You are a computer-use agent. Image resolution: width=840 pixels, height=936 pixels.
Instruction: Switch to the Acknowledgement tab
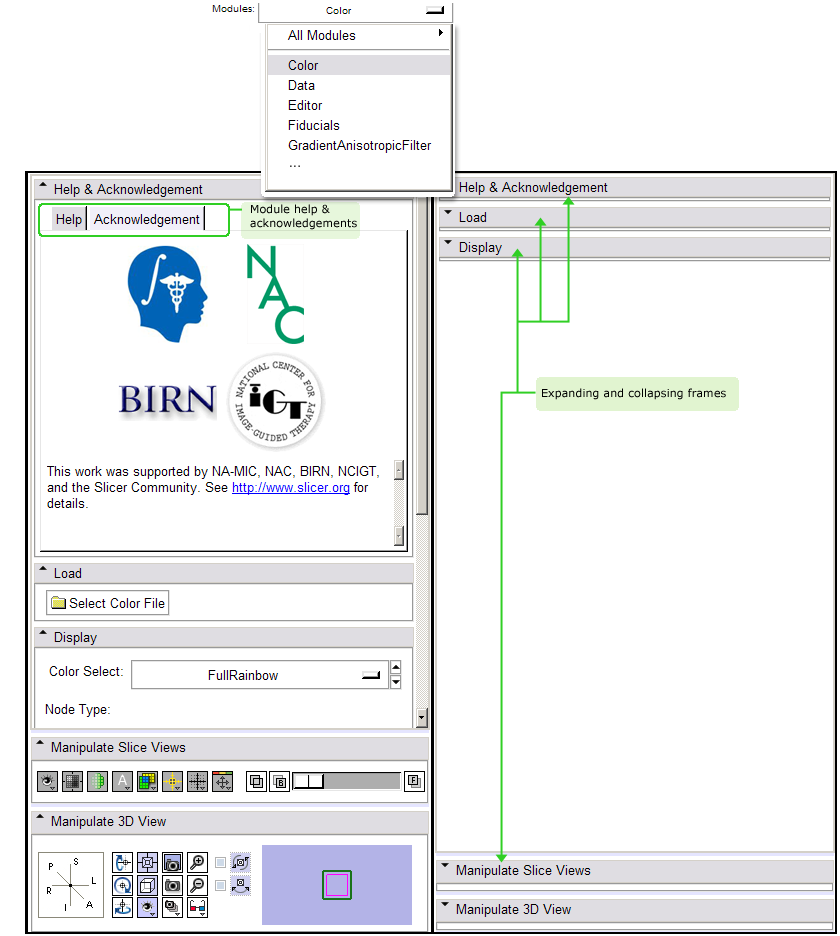(147, 219)
